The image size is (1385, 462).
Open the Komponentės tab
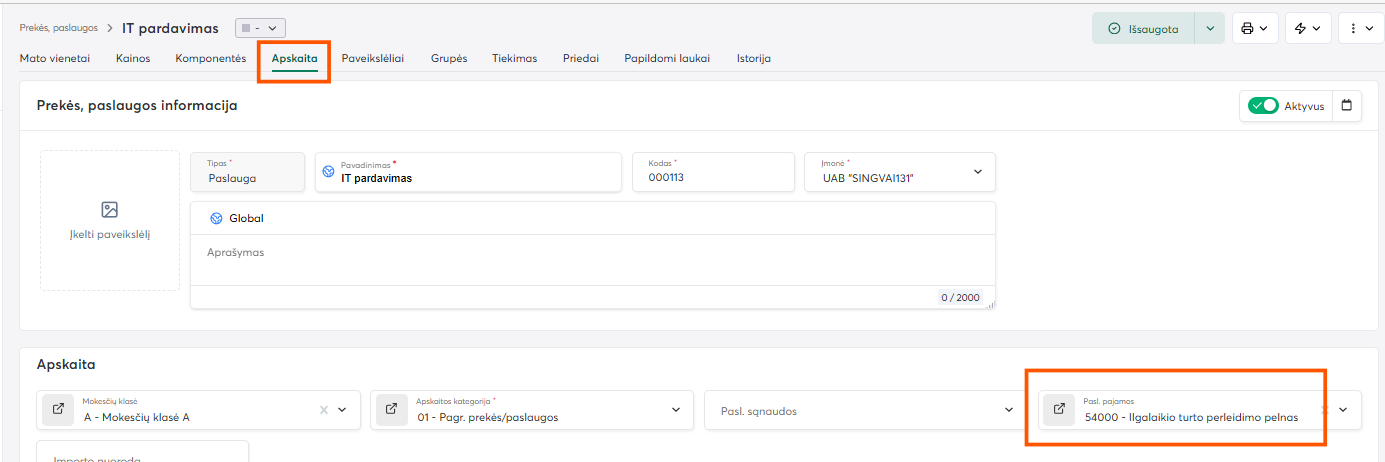tap(211, 58)
